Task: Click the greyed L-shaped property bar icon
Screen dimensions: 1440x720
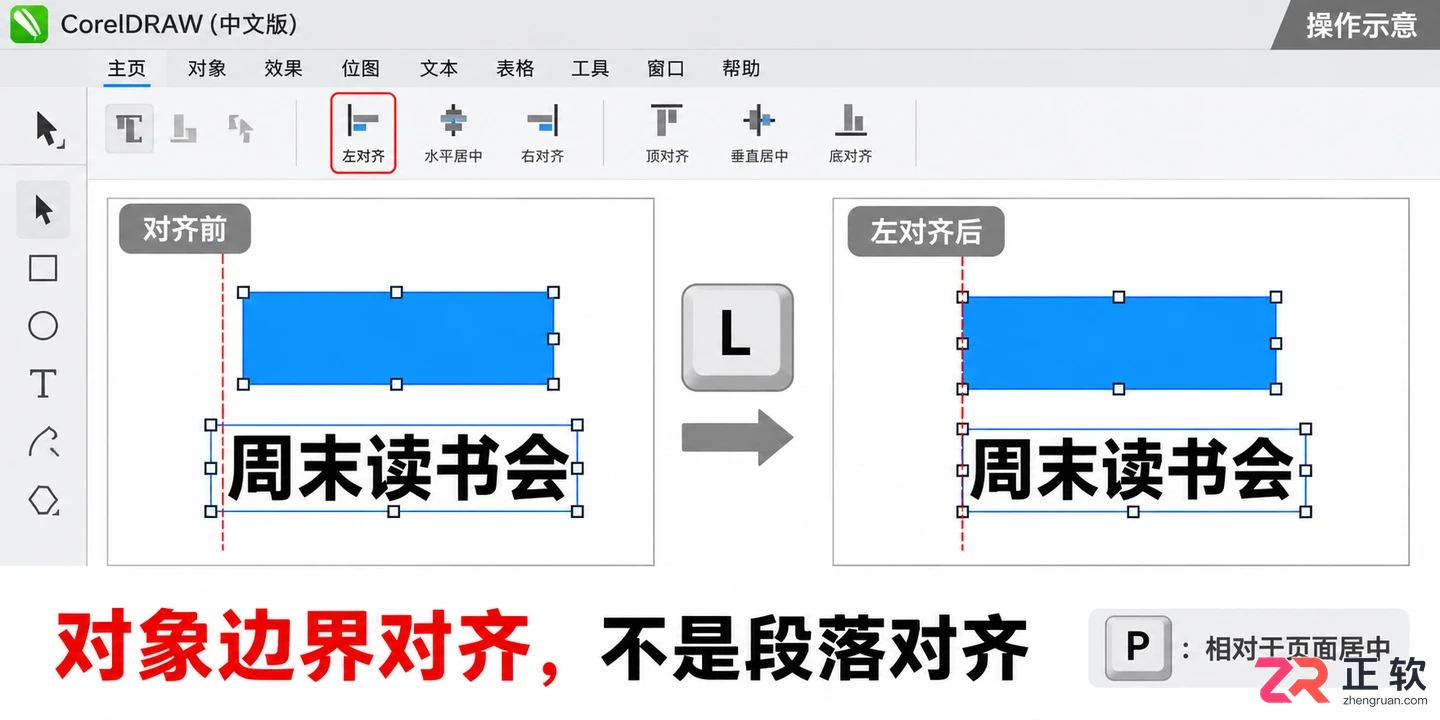Action: point(183,128)
